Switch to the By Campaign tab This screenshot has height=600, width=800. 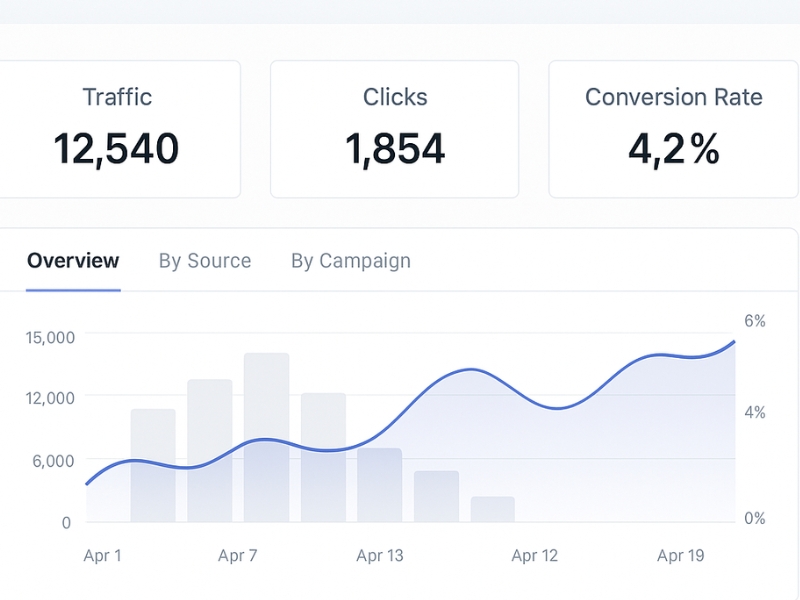click(350, 260)
